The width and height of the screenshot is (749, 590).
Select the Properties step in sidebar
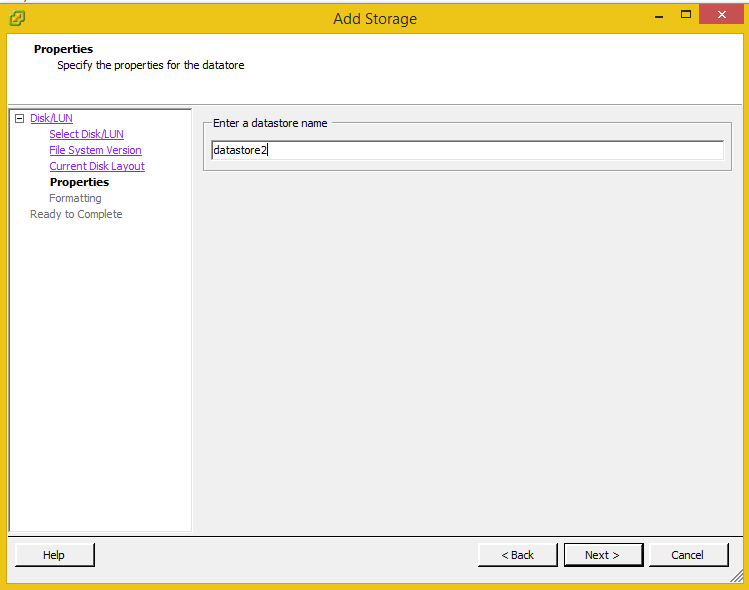[x=79, y=182]
